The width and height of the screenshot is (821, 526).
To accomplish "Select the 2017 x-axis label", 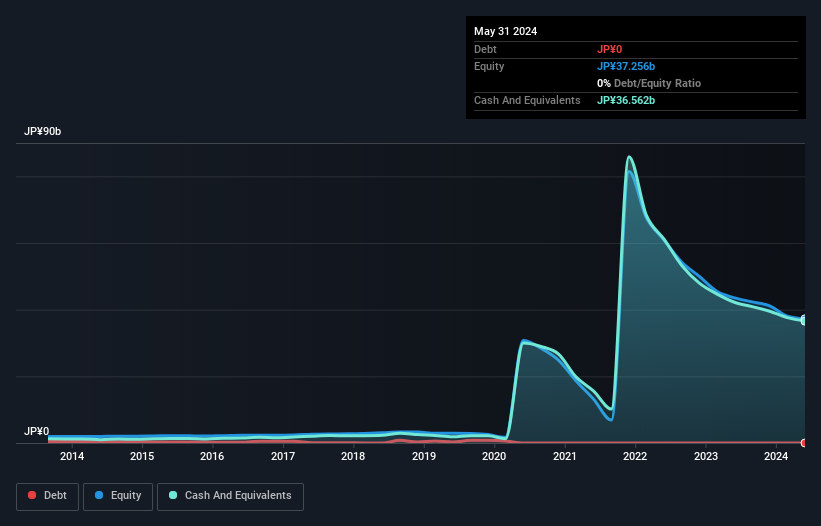I will [283, 456].
